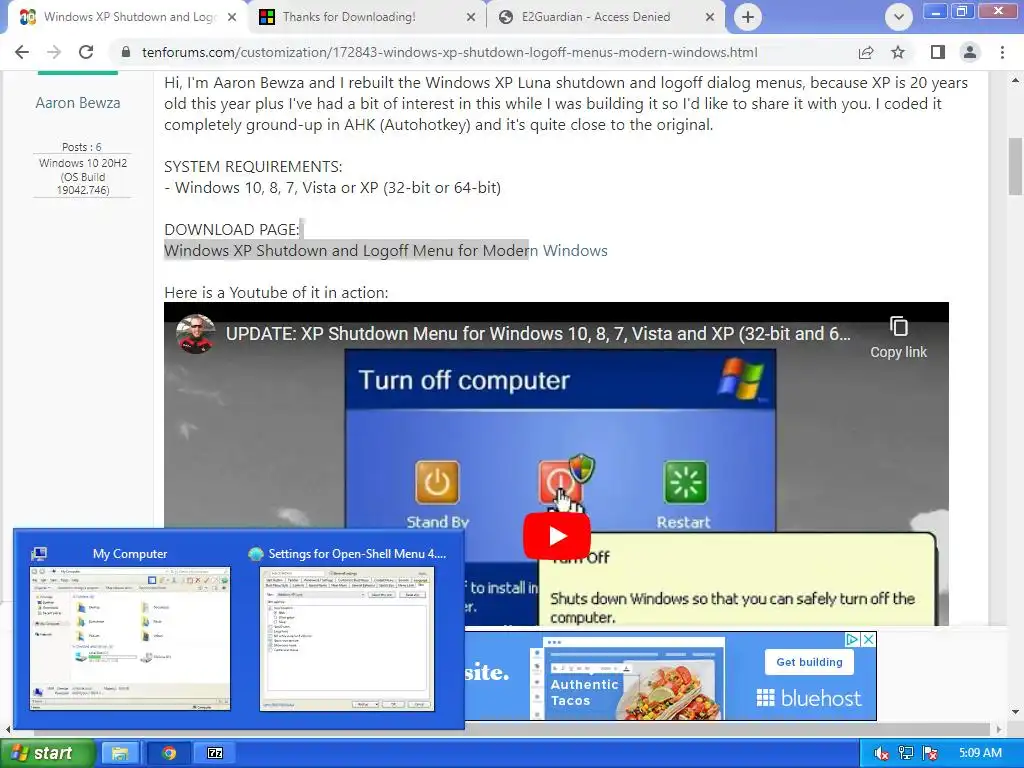
Task: Open the browser side panel
Action: [x=938, y=52]
